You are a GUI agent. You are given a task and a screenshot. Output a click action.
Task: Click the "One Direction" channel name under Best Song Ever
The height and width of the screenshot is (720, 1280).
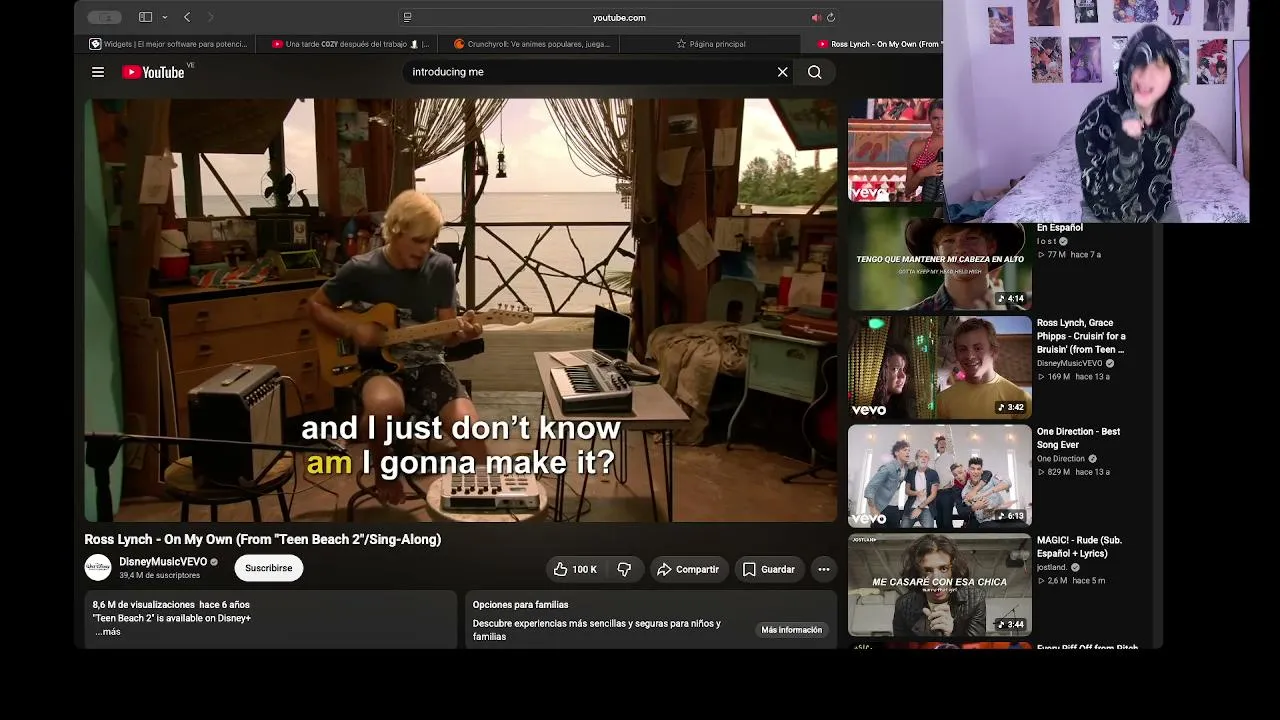1061,459
